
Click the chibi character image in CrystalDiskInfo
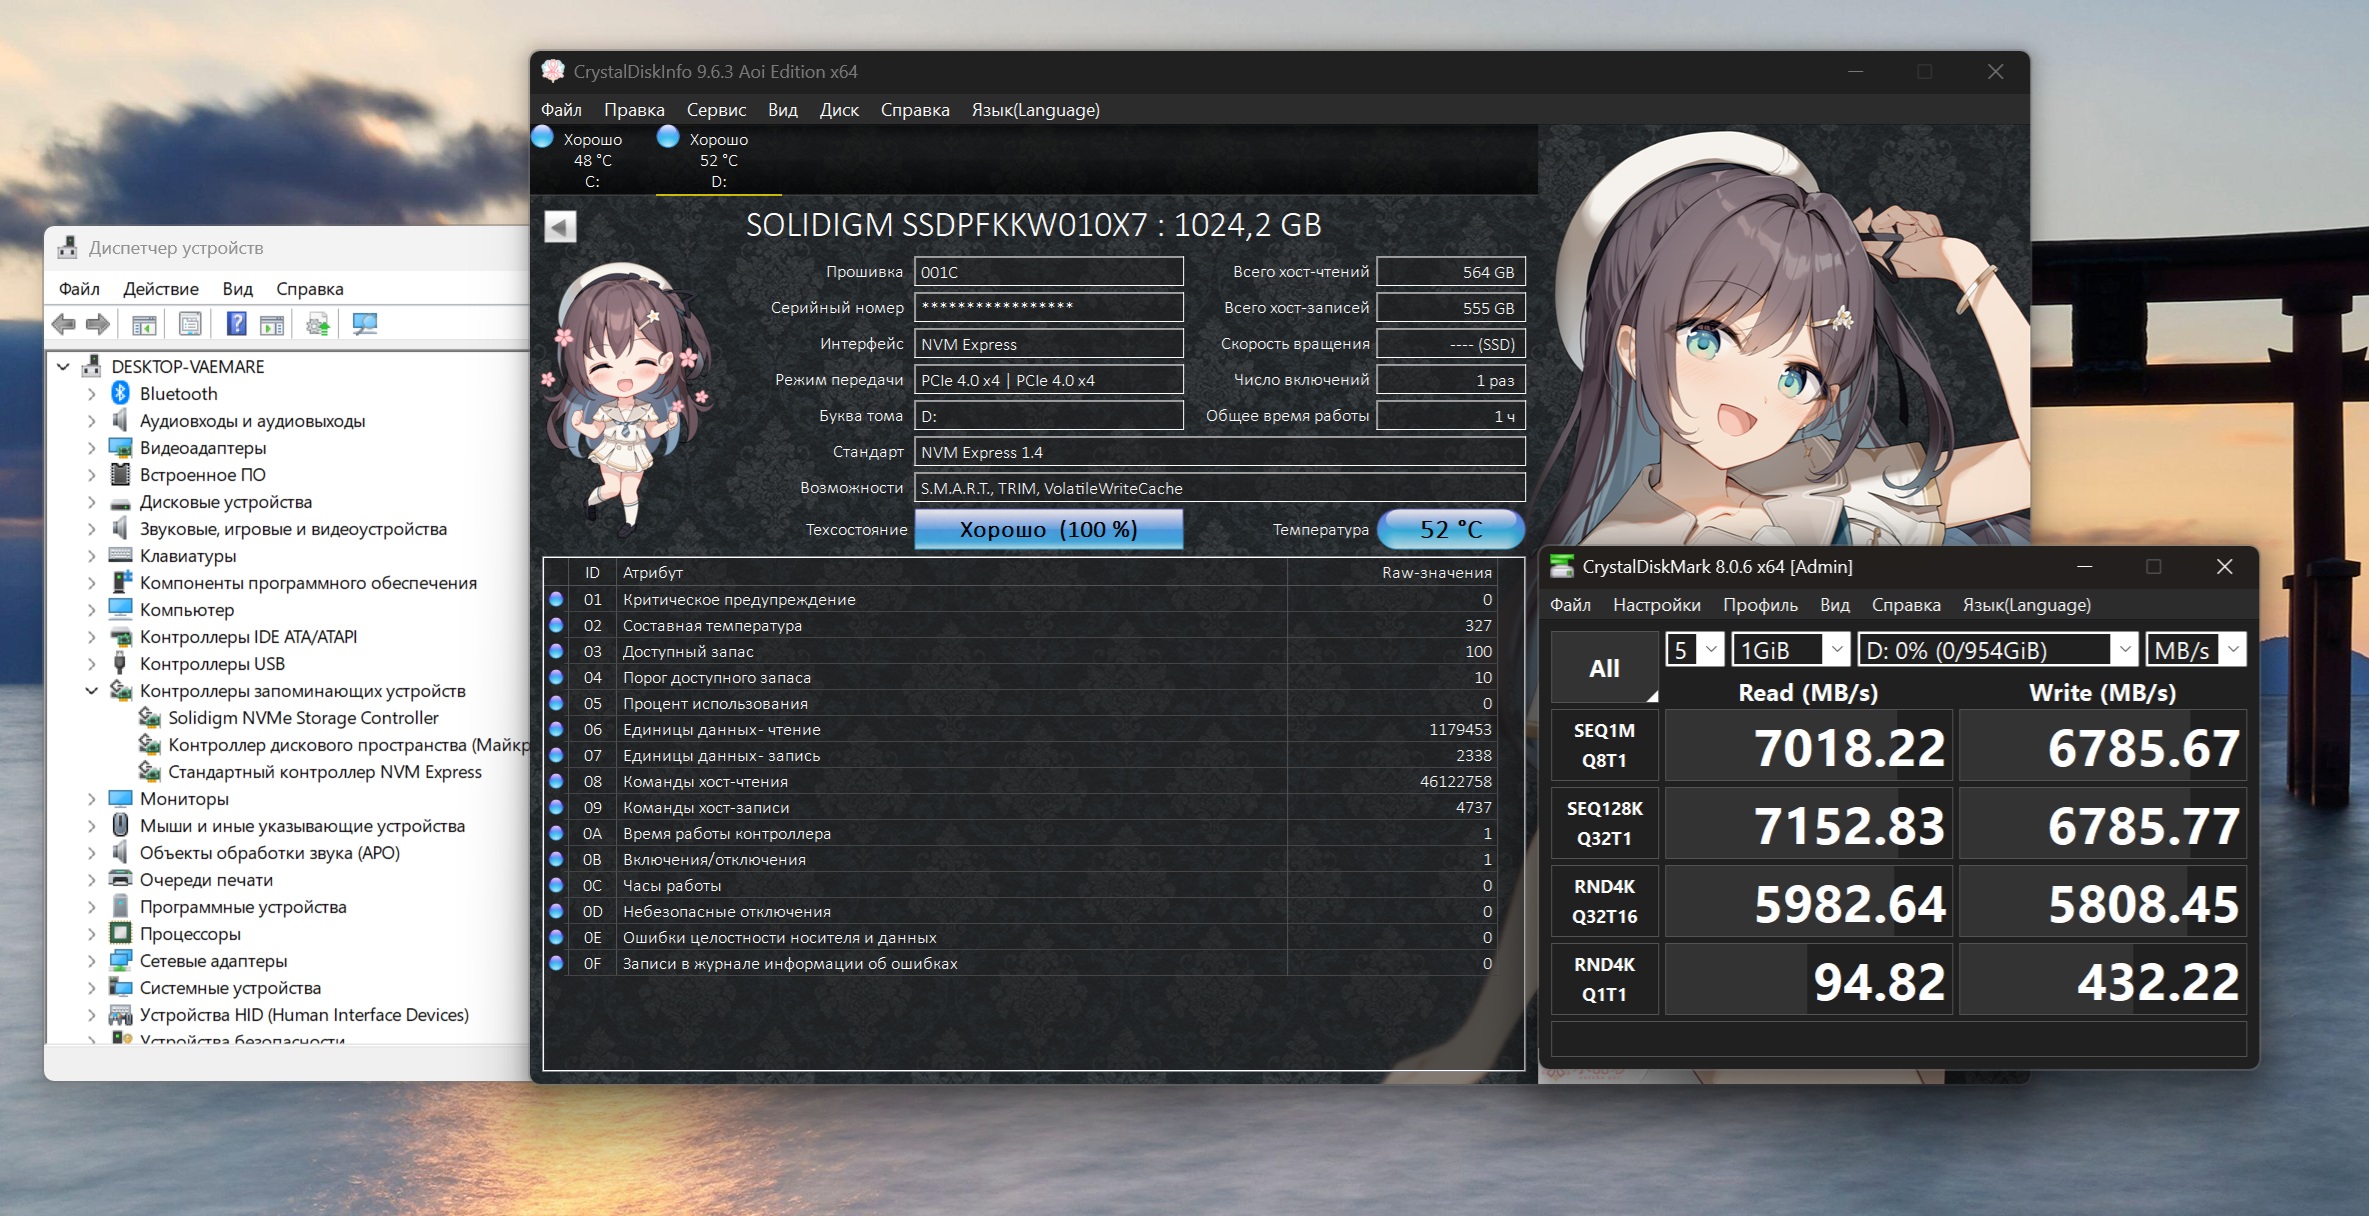tap(625, 395)
